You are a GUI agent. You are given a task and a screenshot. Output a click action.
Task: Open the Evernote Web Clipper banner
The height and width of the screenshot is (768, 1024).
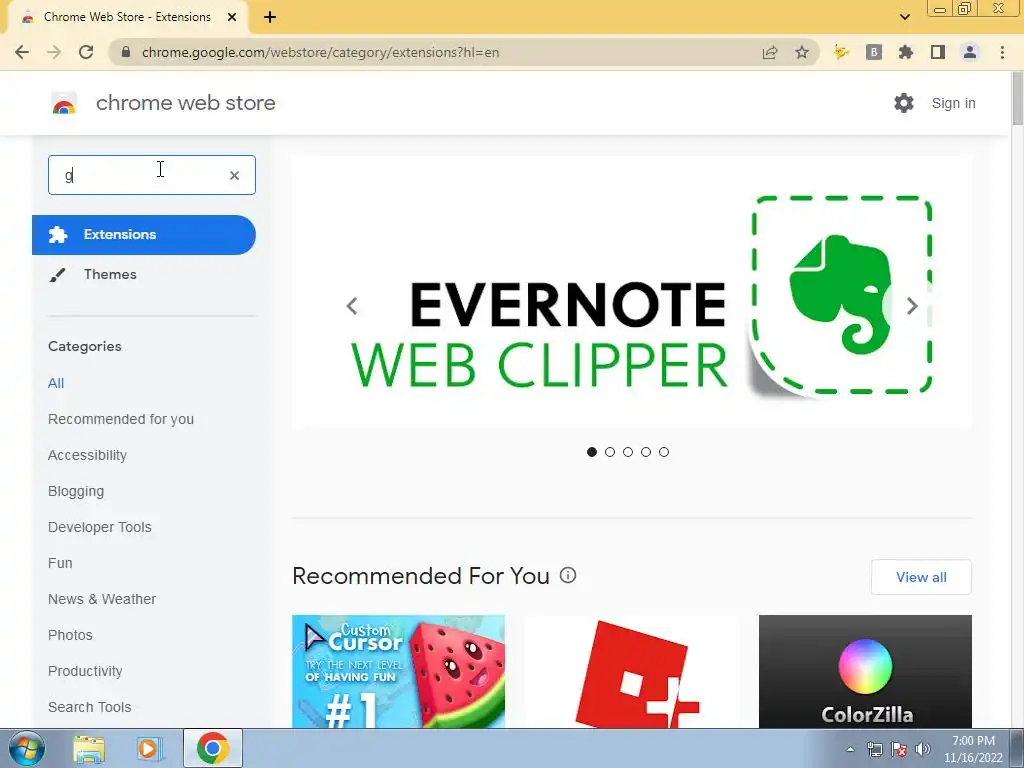[632, 293]
